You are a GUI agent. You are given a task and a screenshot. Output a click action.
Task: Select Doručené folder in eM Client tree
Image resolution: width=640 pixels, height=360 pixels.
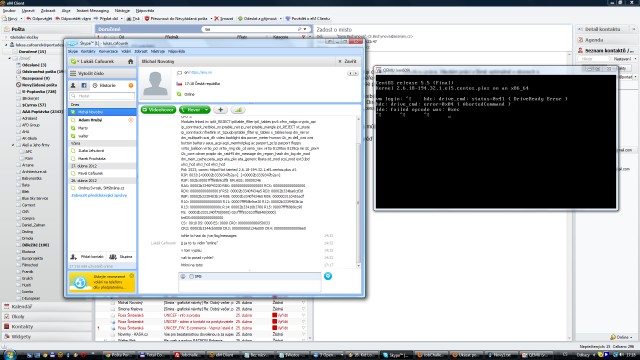[x=33, y=52]
